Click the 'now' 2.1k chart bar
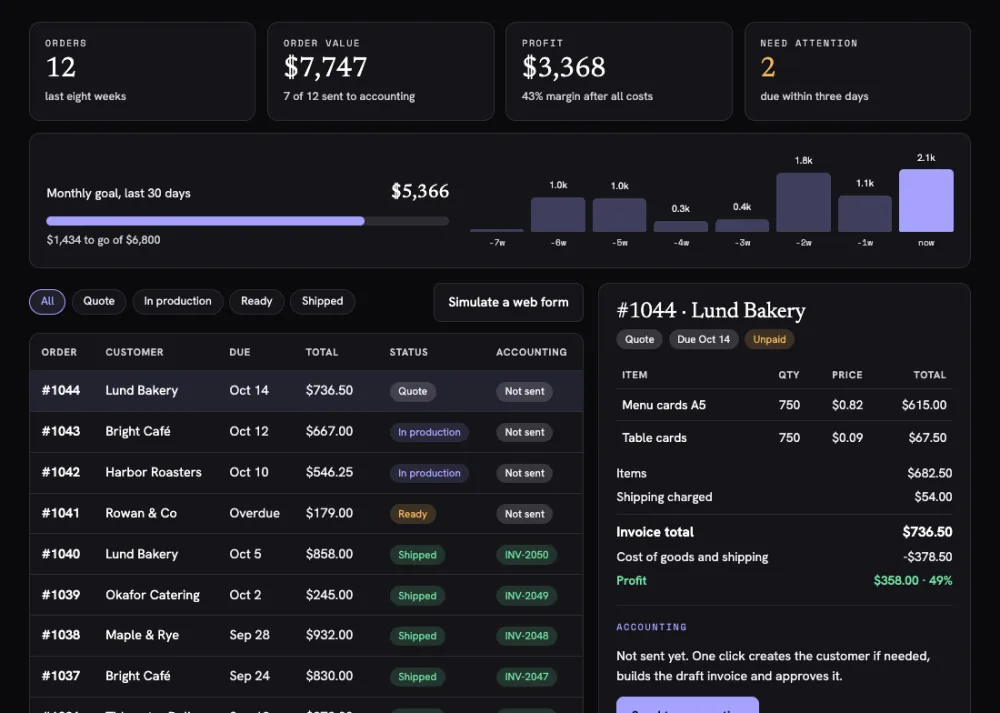1000x713 pixels. pyautogui.click(x=926, y=200)
